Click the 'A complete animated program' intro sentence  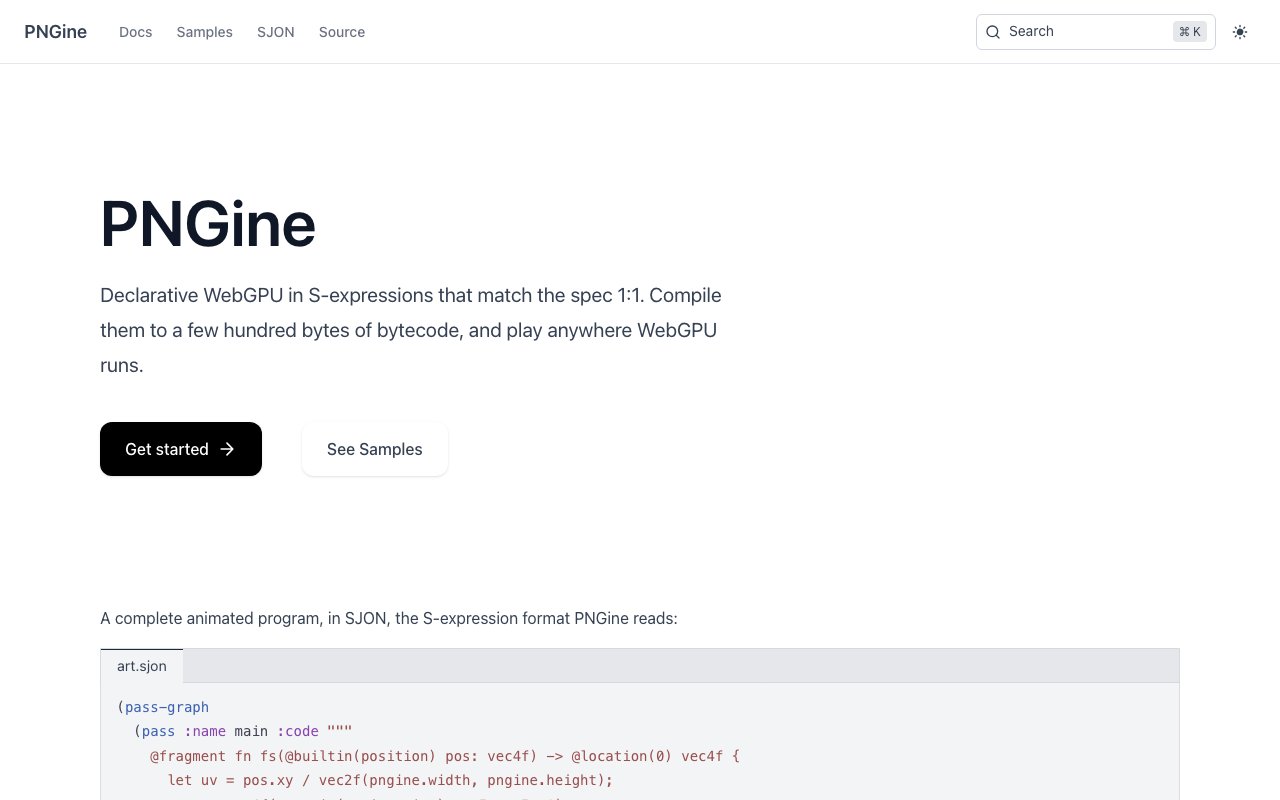389,618
